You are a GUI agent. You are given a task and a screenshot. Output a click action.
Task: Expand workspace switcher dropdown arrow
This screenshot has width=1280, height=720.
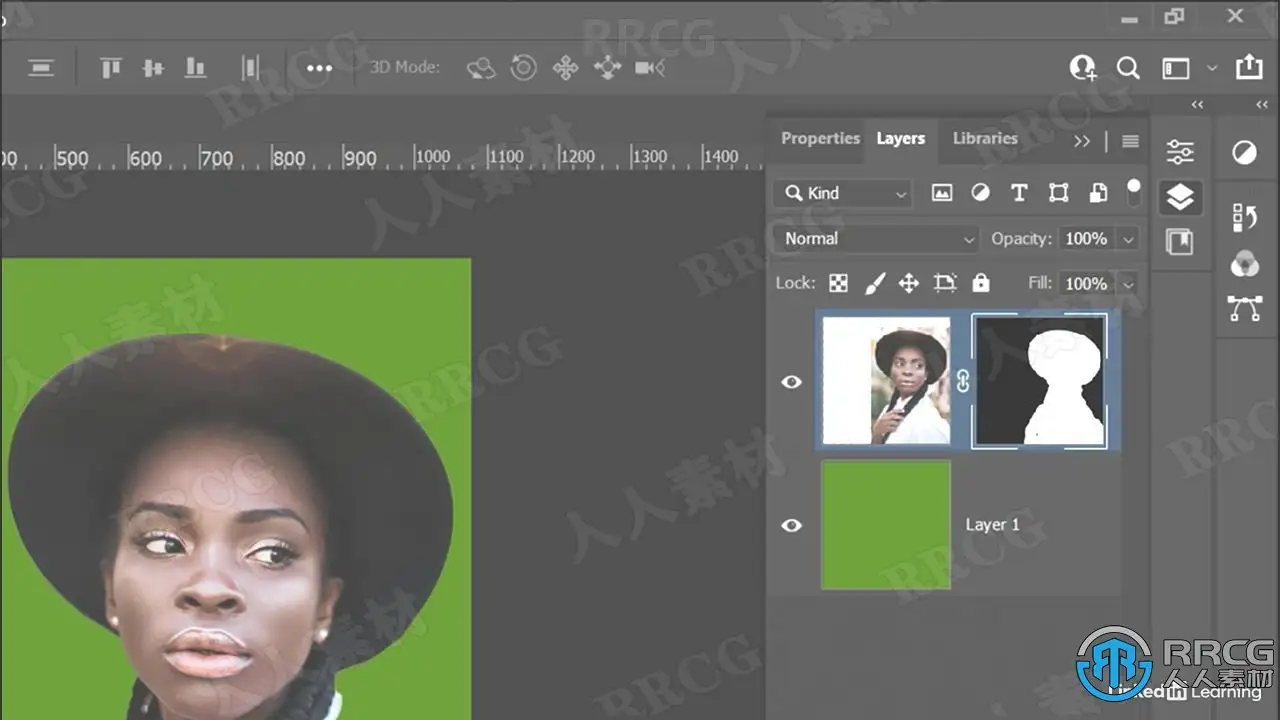click(x=1212, y=68)
